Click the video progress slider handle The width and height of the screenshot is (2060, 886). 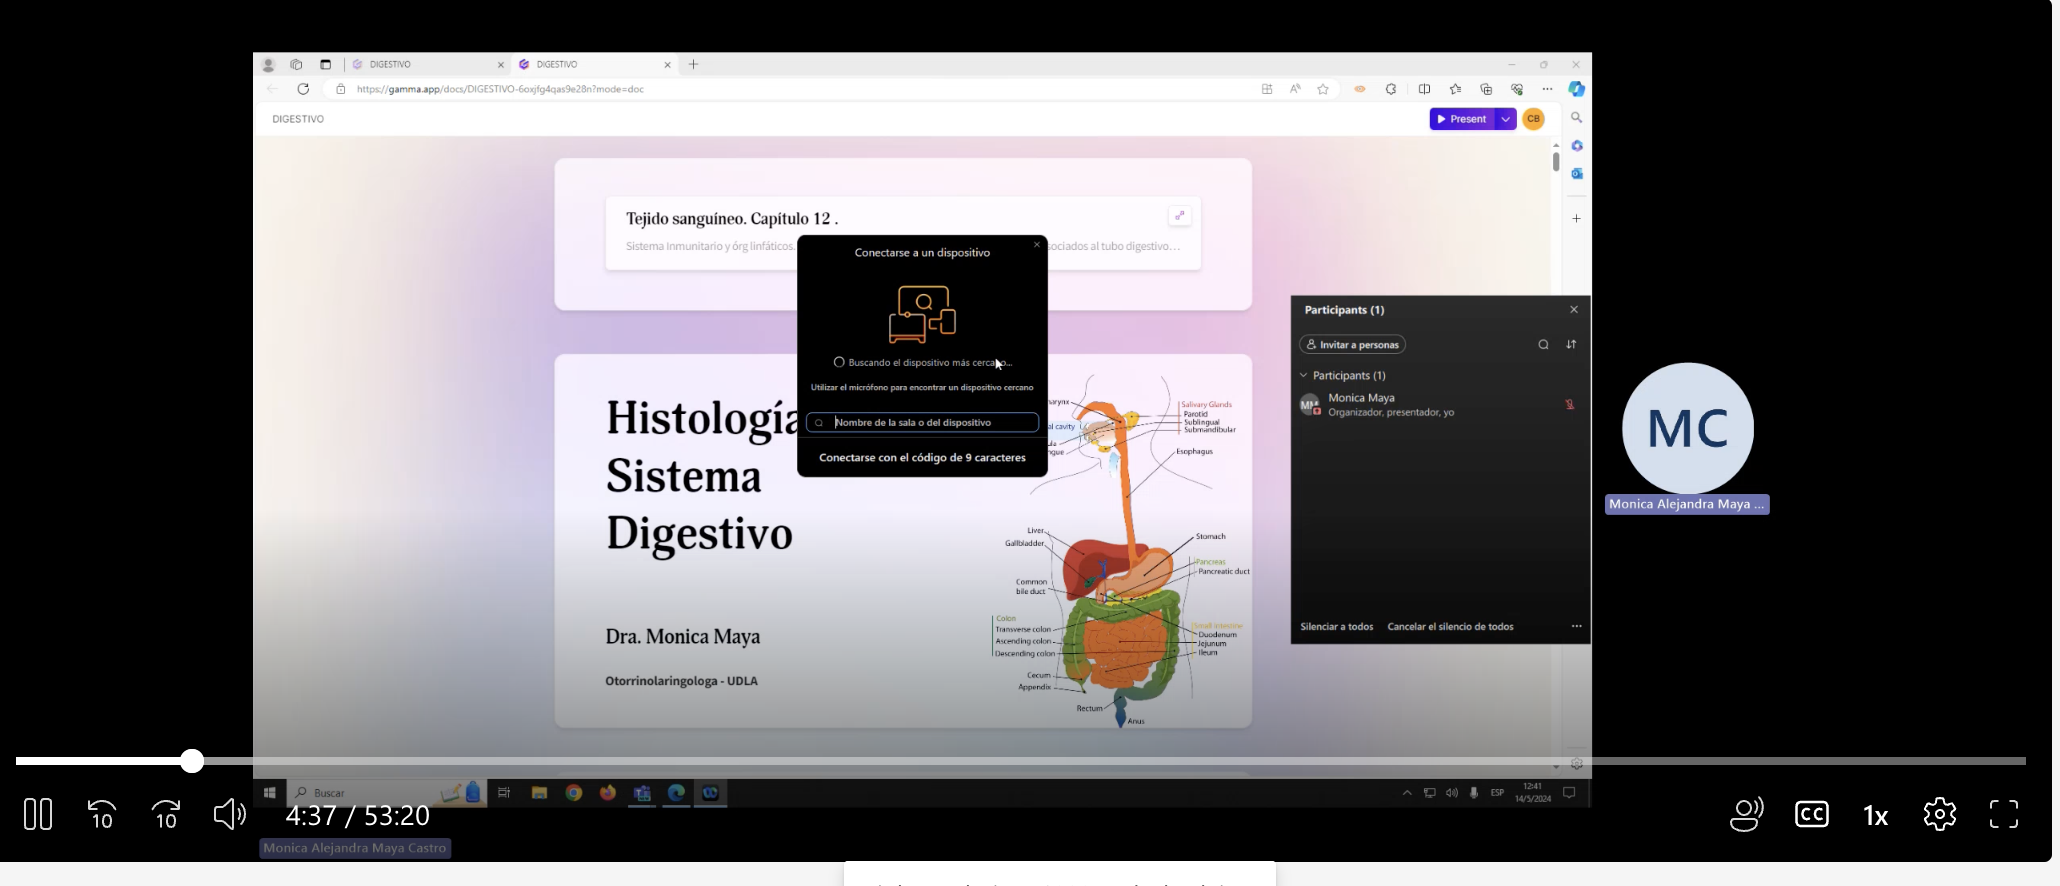(192, 762)
